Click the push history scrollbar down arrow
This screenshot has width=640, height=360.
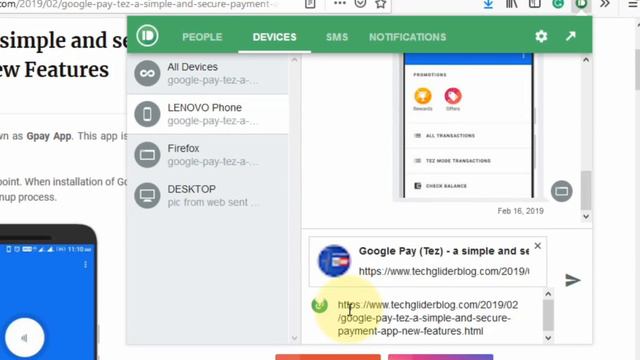point(586,216)
